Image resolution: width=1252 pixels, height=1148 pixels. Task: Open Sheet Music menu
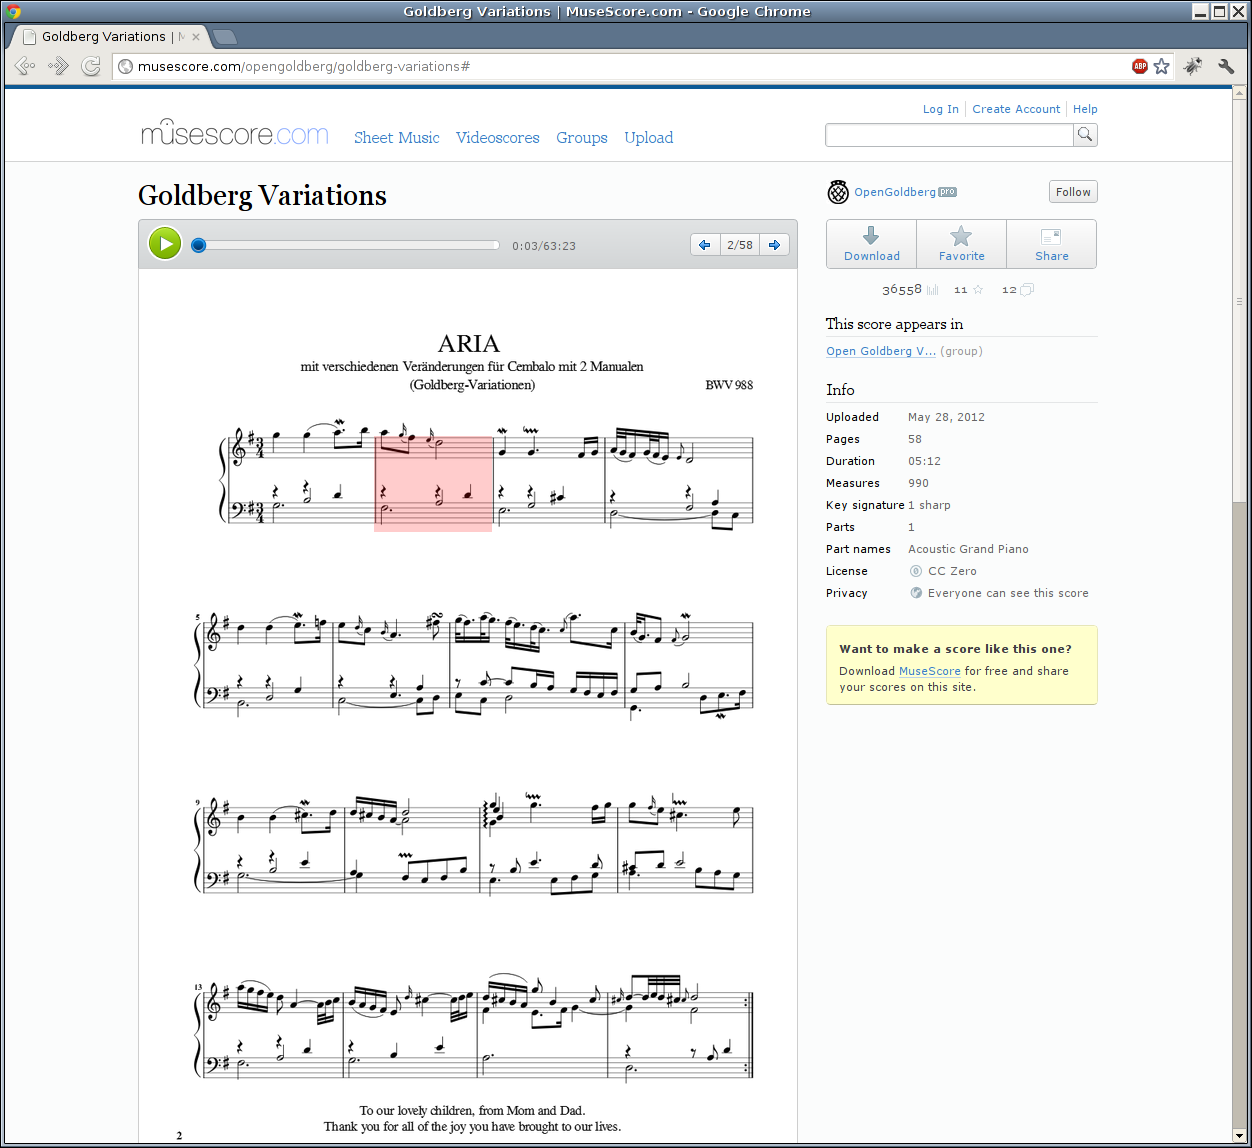pos(397,138)
